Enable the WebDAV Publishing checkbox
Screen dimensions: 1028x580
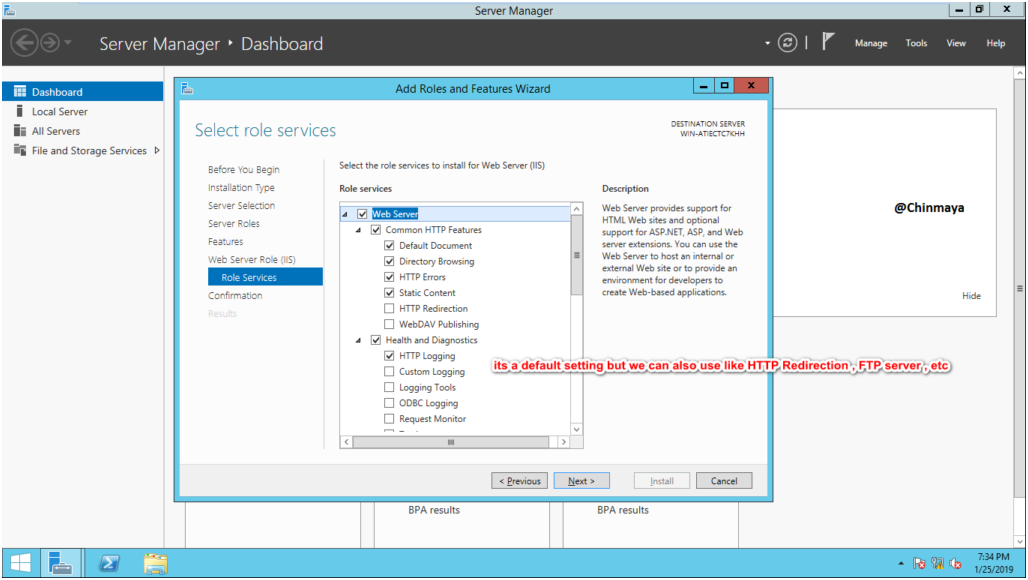tap(389, 324)
